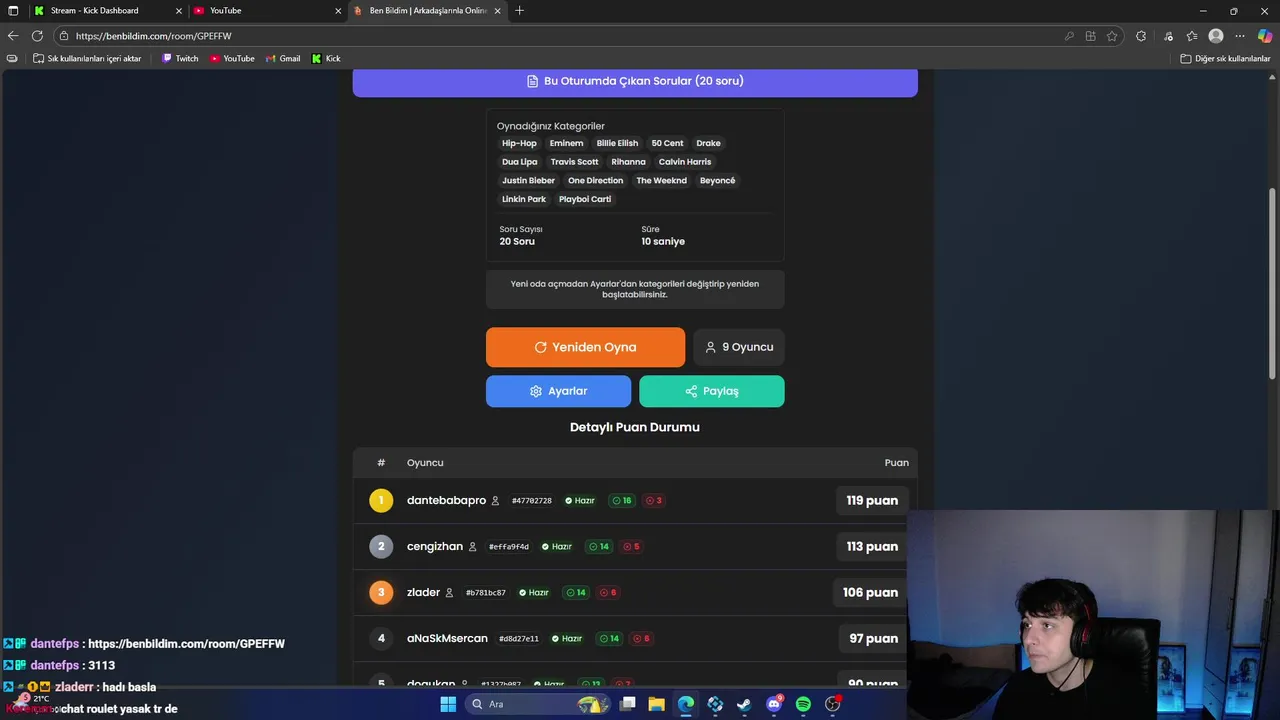Select the Ben Bildim tab
Screen dimensions: 1280x720
pos(427,10)
